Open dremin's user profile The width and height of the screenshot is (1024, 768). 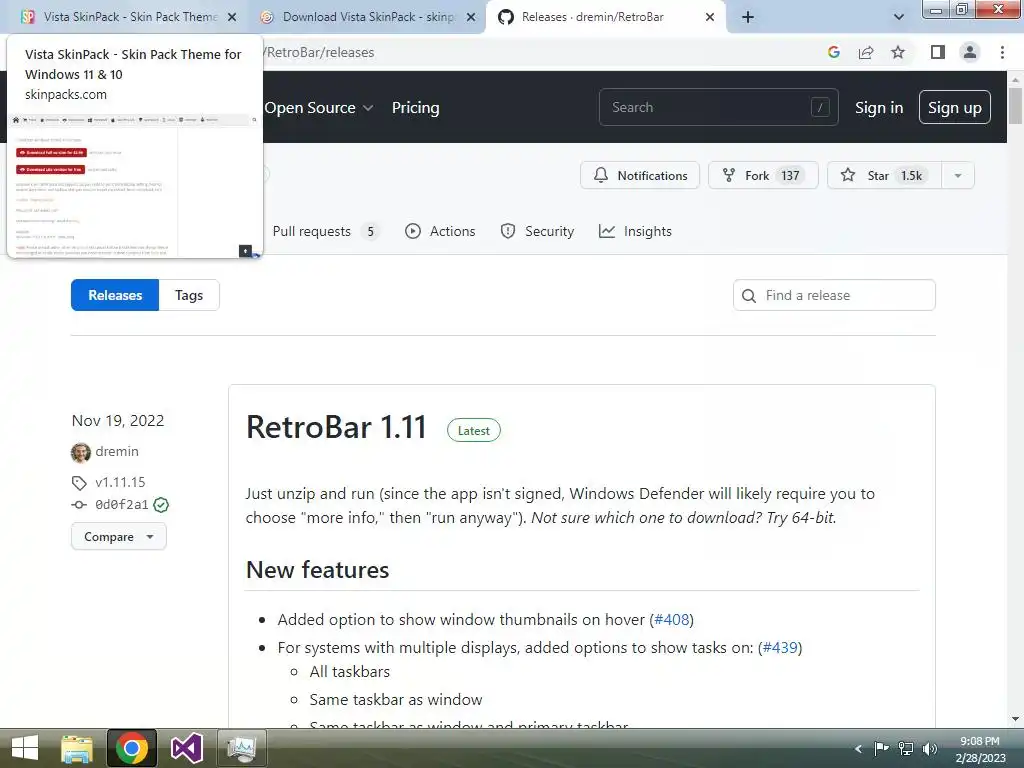pyautogui.click(x=117, y=451)
